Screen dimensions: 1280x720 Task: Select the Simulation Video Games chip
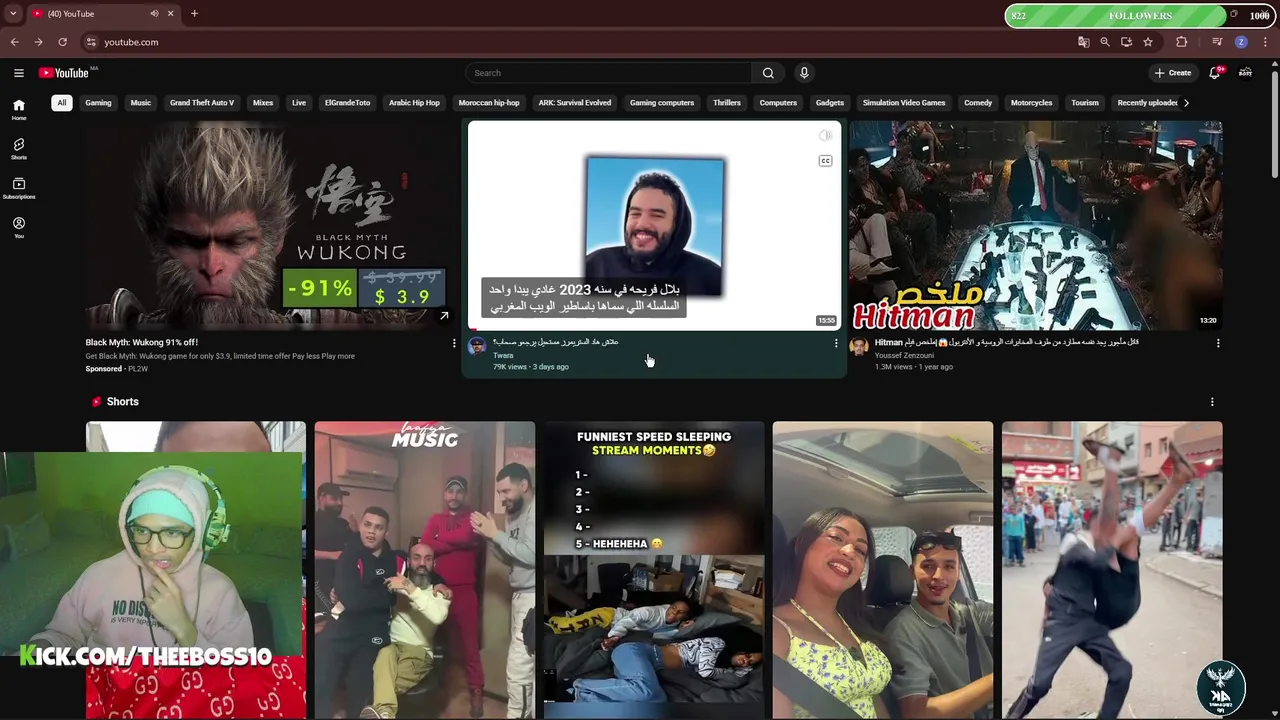pyautogui.click(x=904, y=103)
